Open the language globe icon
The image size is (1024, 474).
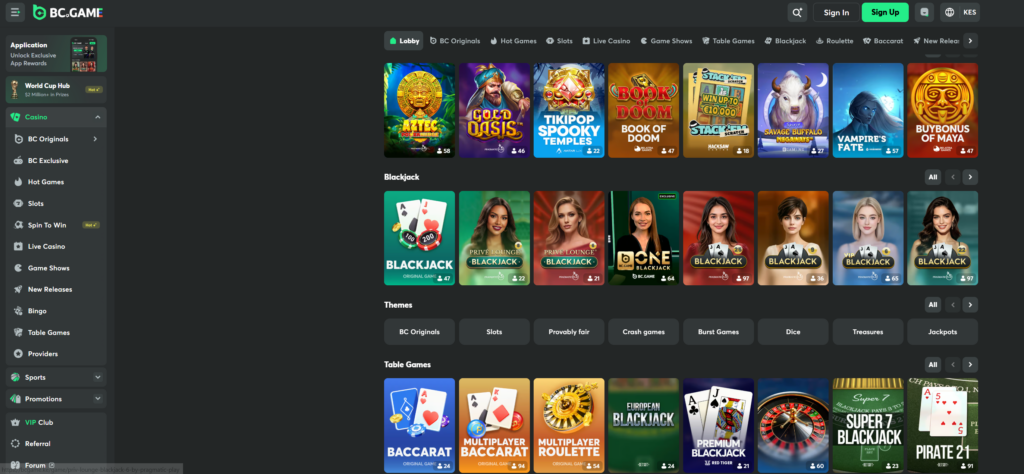[x=950, y=12]
